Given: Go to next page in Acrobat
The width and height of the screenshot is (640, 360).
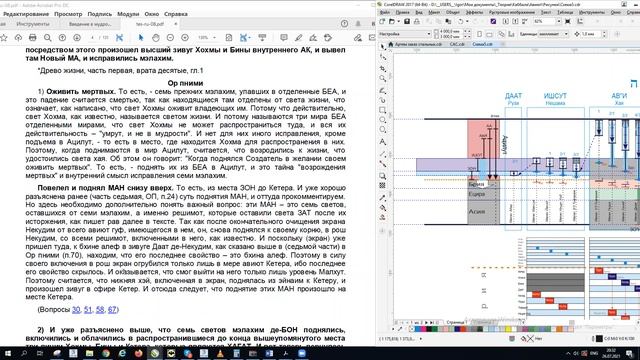Looking at the screenshot, I should point(77,38).
